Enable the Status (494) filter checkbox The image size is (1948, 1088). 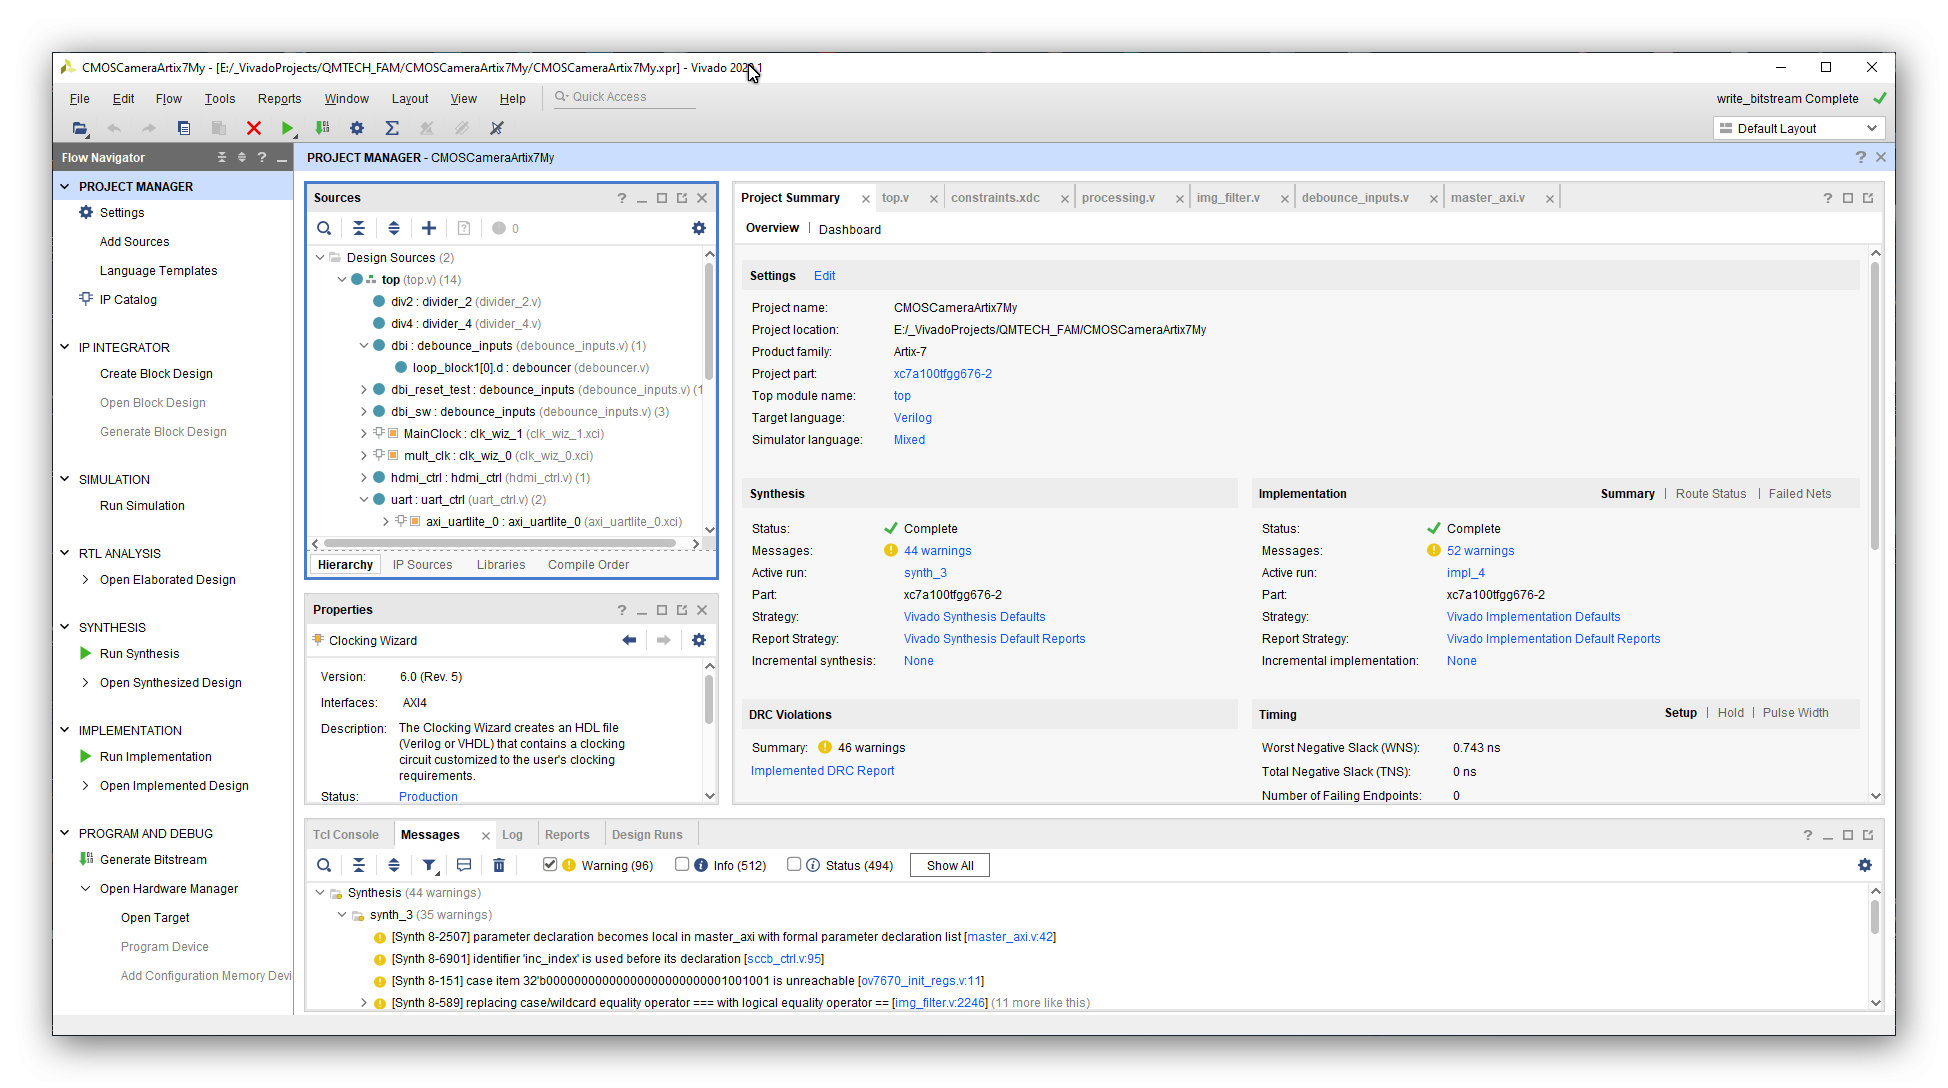(x=794, y=864)
